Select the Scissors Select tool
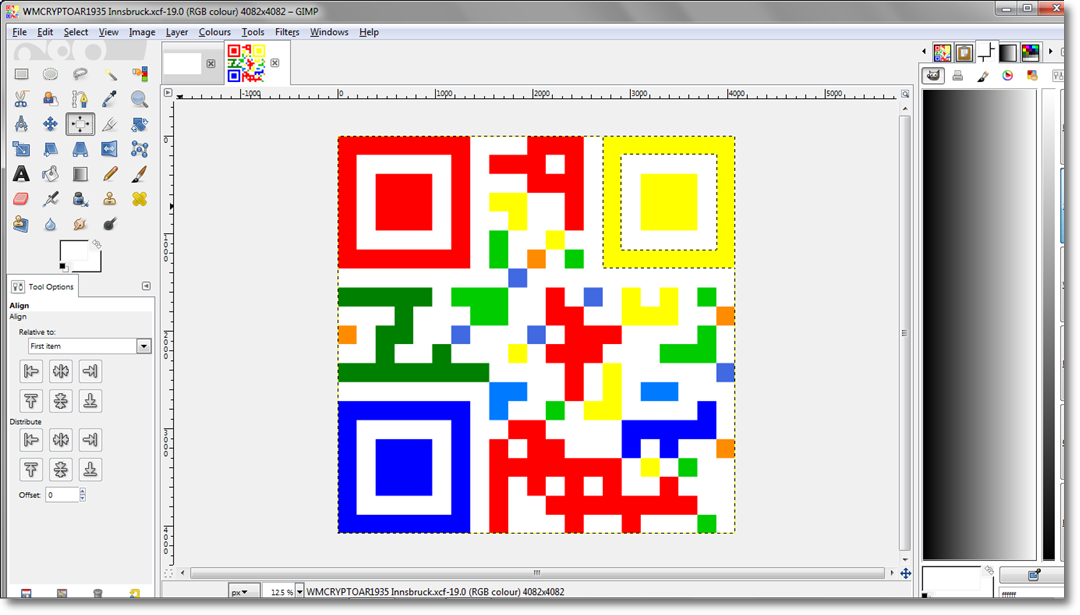The image size is (1080, 615). [x=21, y=99]
